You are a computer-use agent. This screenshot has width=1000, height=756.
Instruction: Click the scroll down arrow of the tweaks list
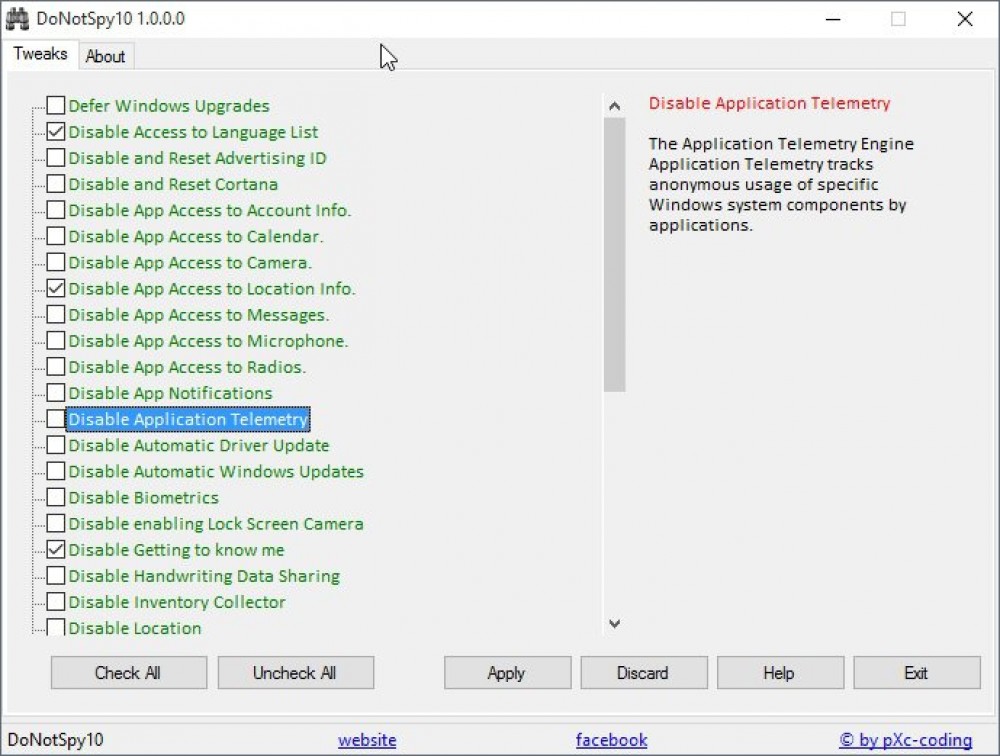click(615, 623)
